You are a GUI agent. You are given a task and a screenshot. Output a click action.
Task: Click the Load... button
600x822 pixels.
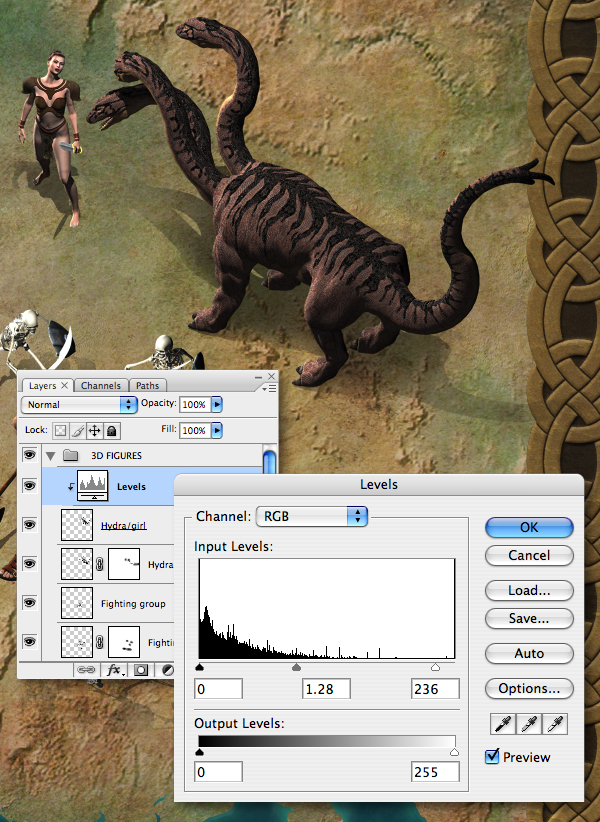(529, 590)
